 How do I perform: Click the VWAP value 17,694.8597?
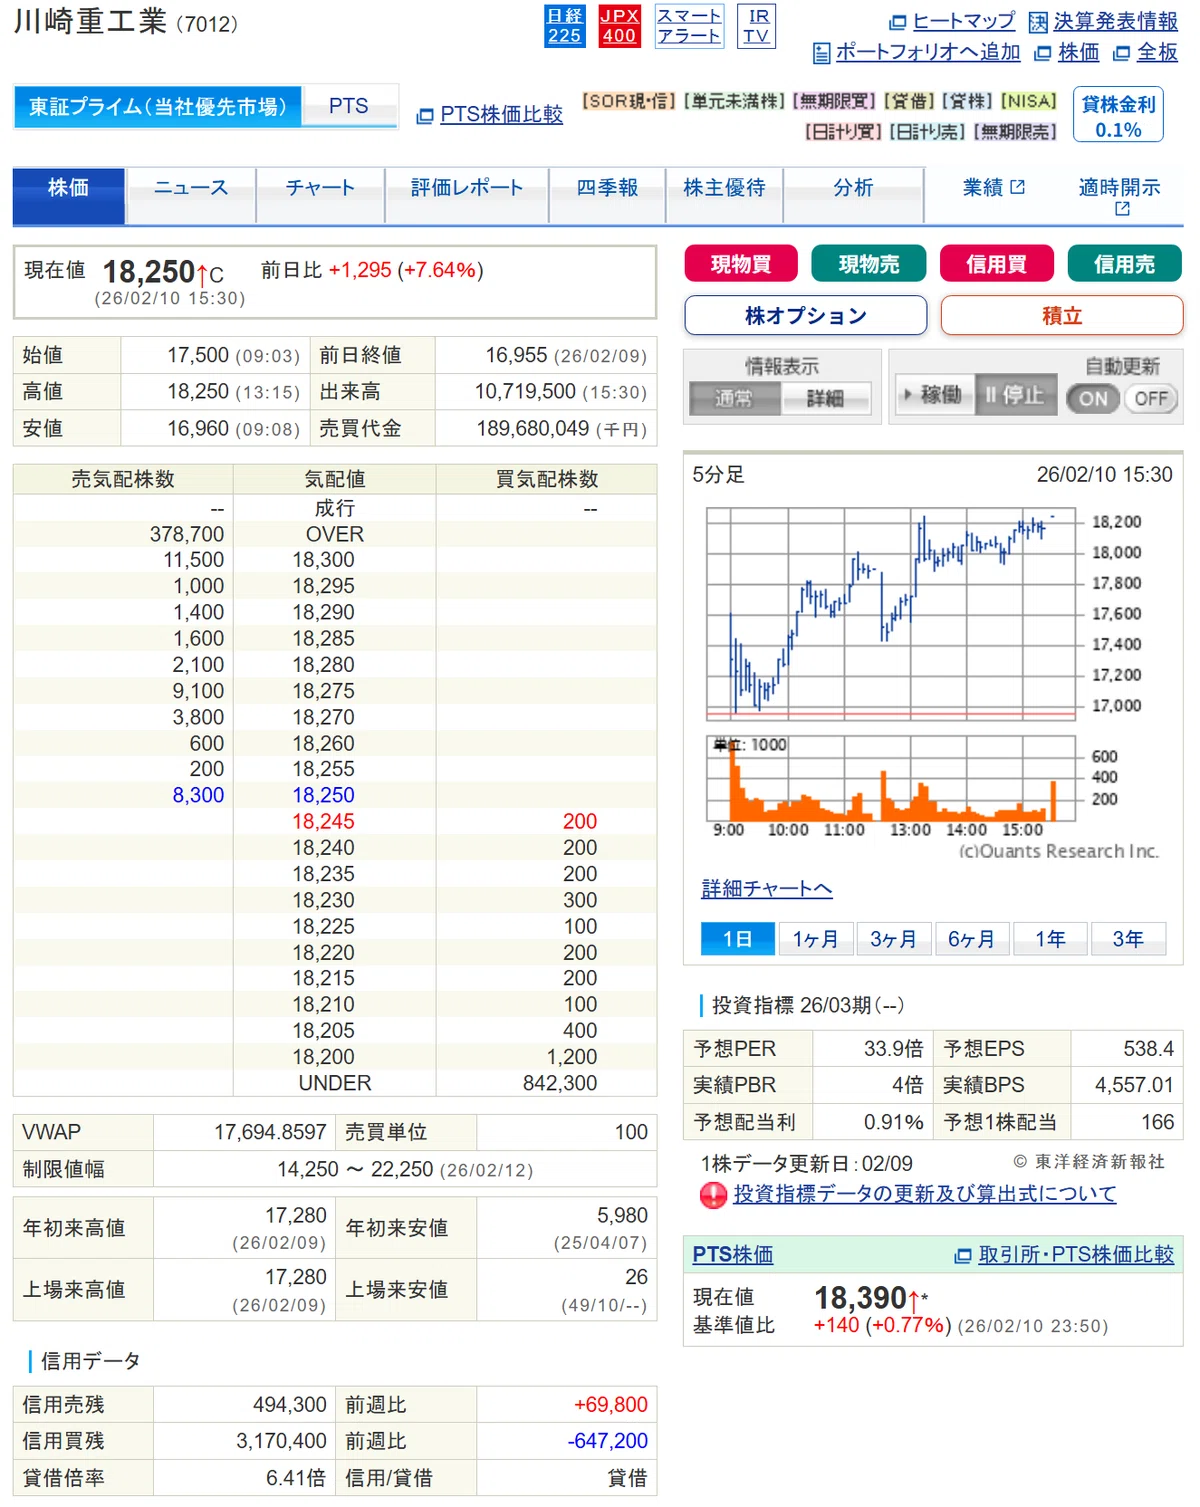[x=271, y=1132]
